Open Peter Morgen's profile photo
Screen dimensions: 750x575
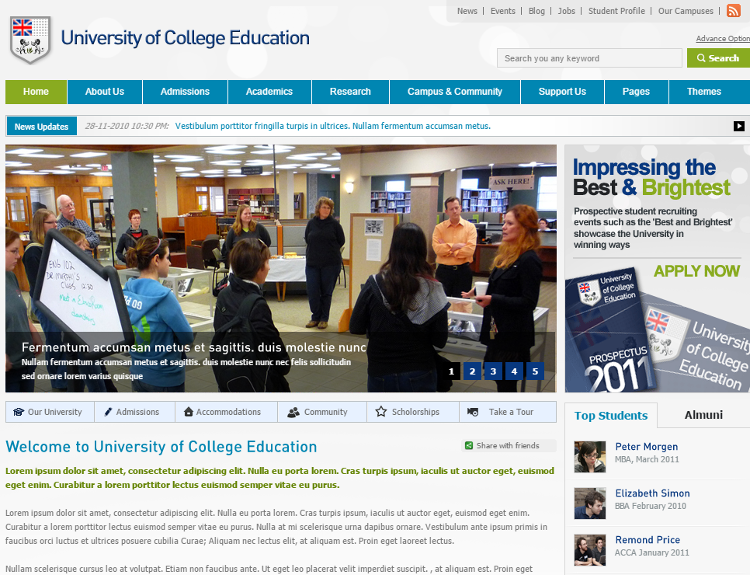point(590,456)
